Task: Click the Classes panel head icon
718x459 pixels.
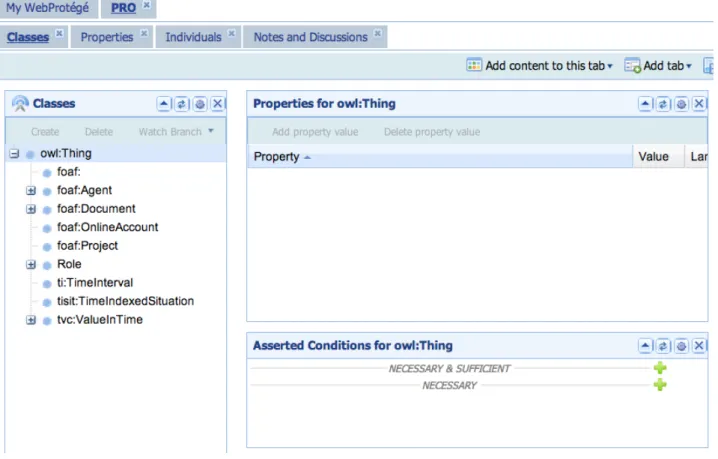Action: [20, 104]
